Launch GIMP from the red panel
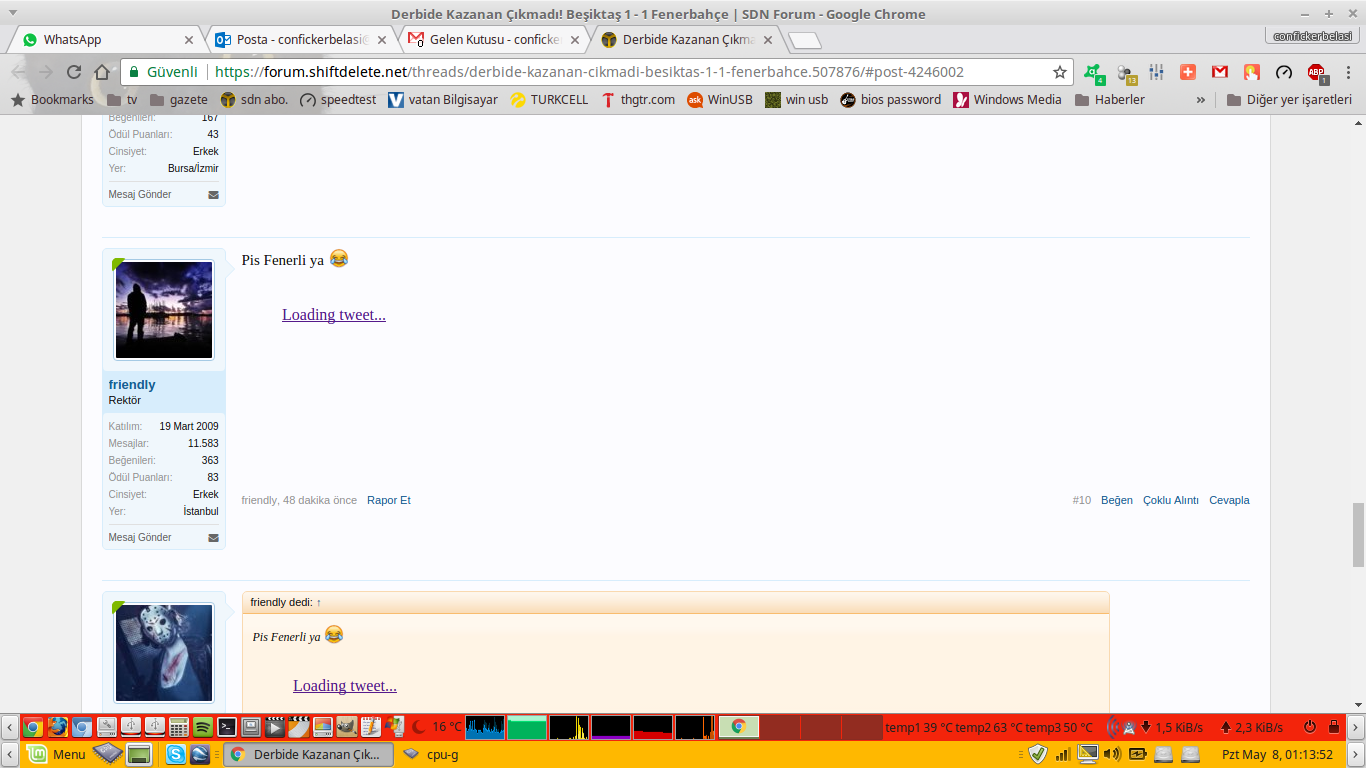The width and height of the screenshot is (1366, 768). click(347, 727)
